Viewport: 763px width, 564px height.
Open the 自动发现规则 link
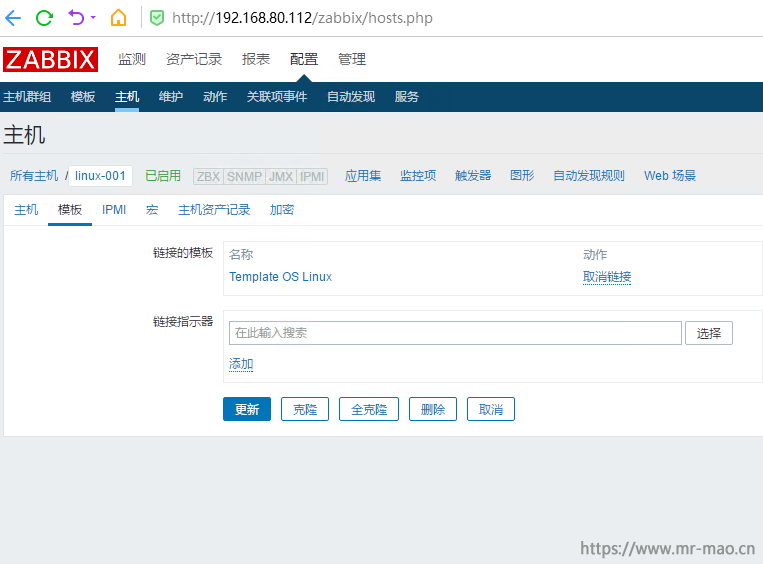click(x=589, y=176)
